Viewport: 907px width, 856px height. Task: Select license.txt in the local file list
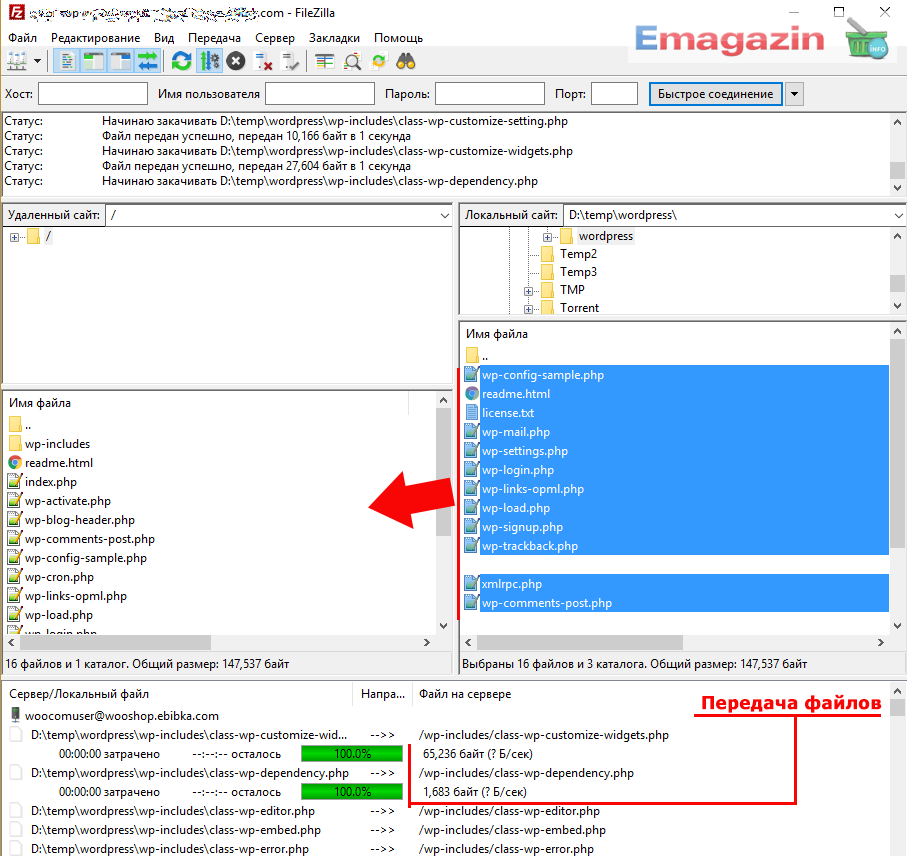click(x=677, y=413)
